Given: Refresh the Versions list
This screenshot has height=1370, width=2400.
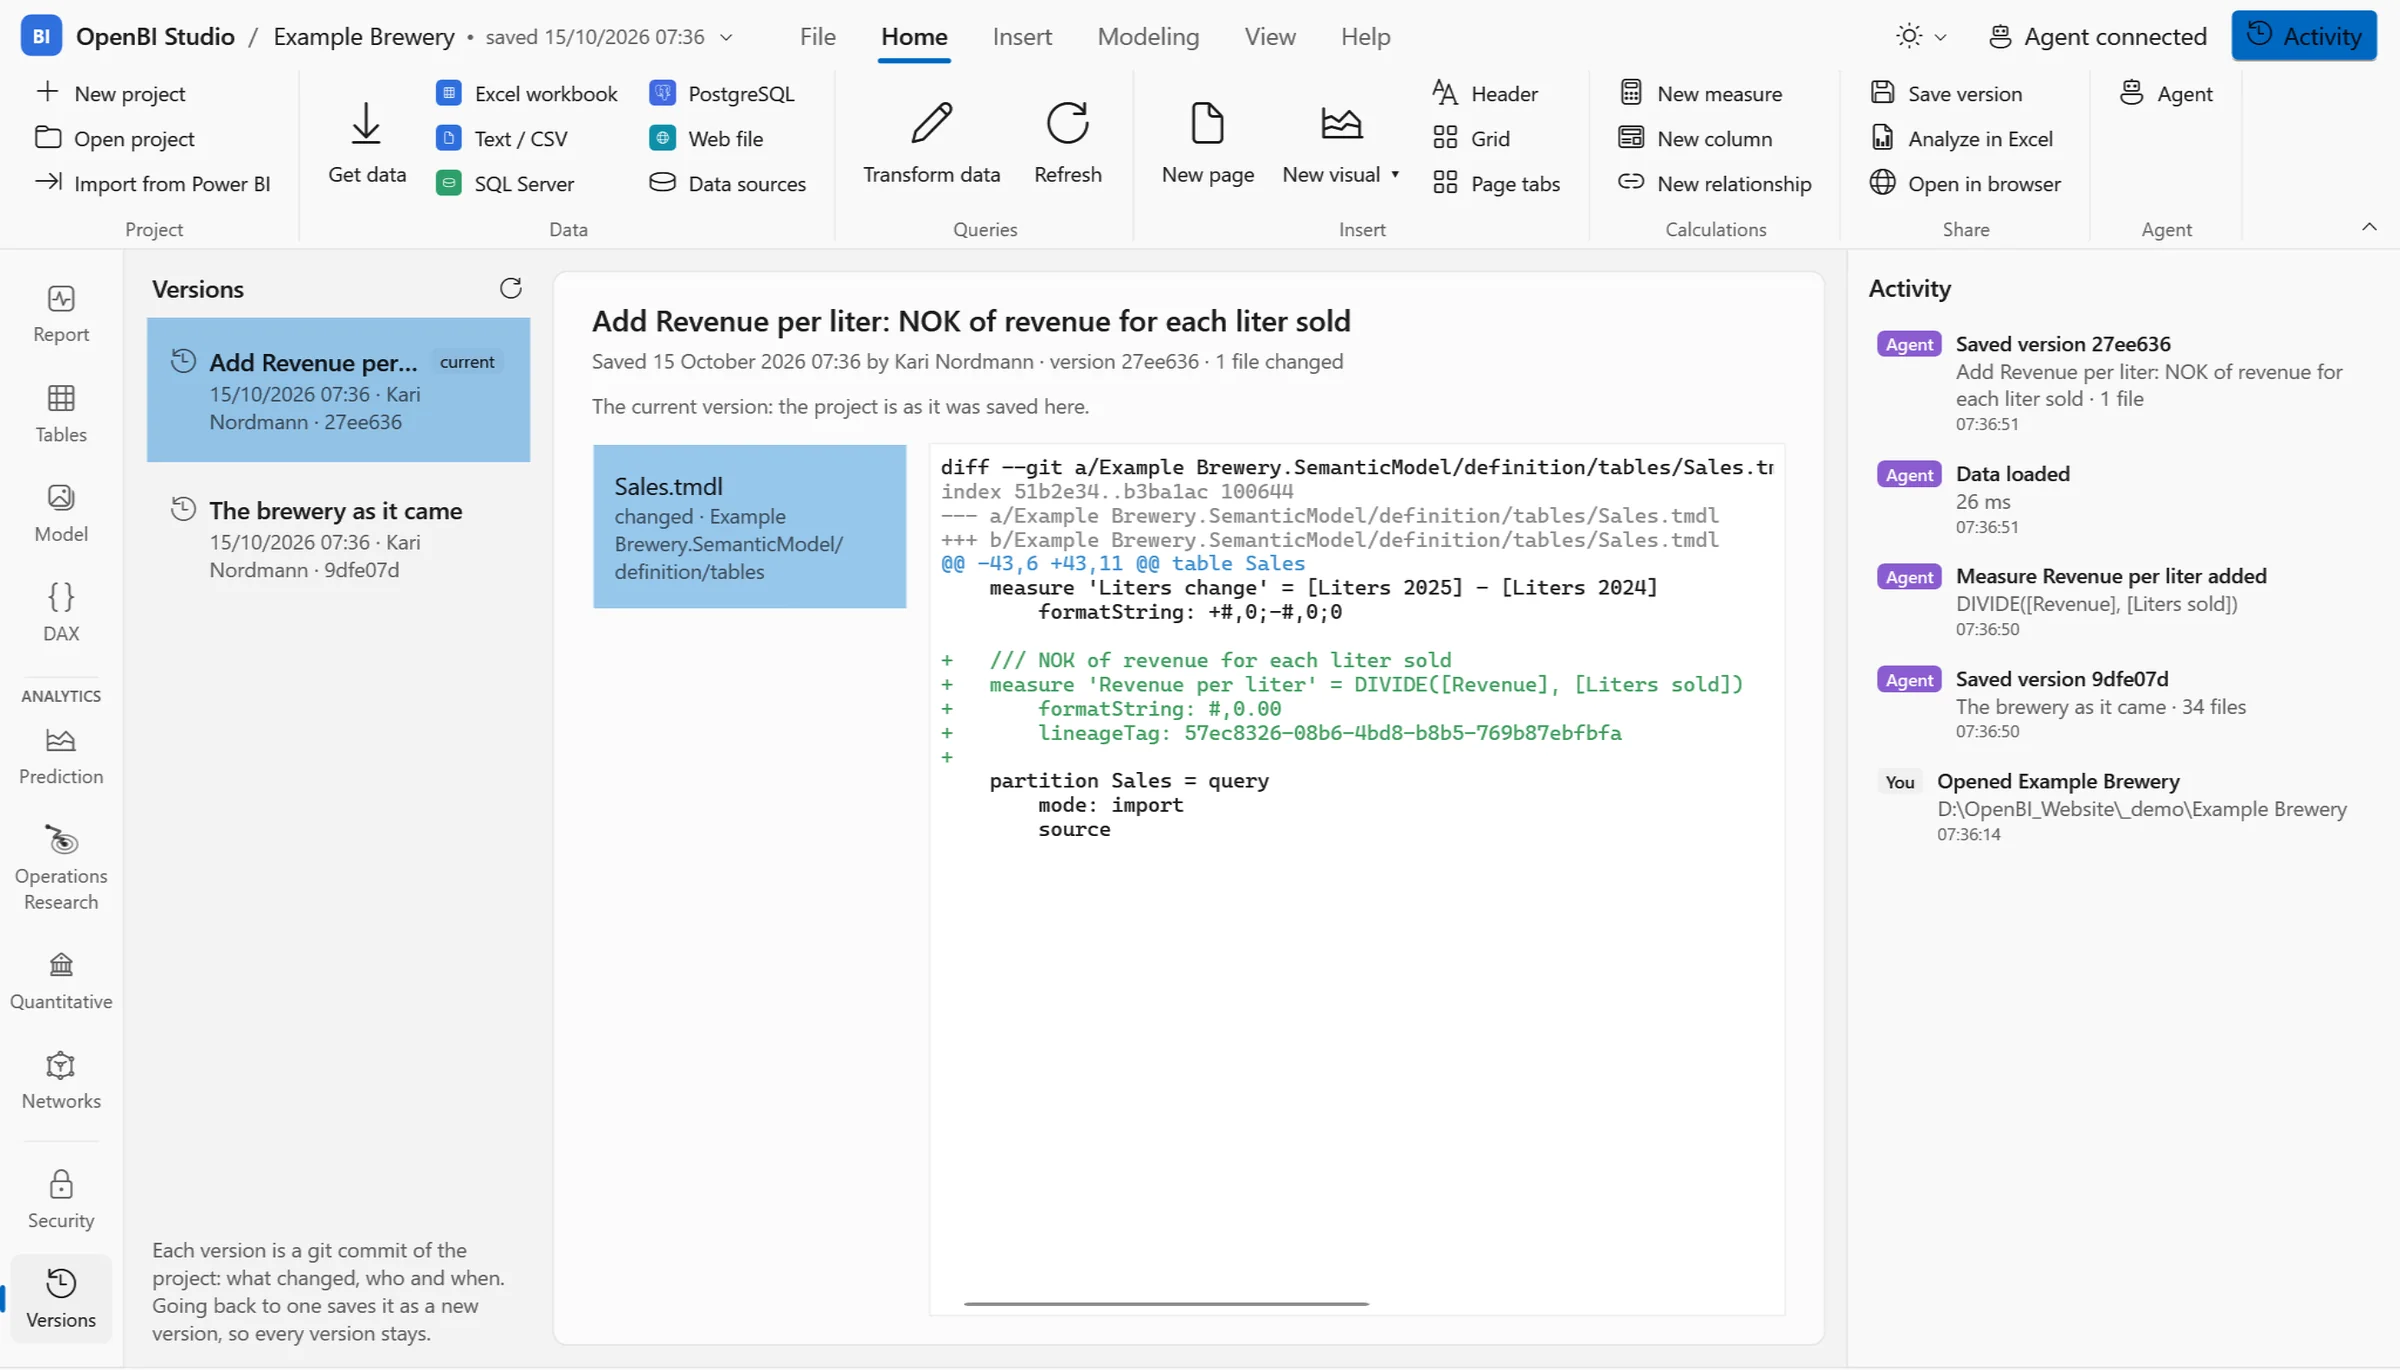Looking at the screenshot, I should tap(510, 289).
